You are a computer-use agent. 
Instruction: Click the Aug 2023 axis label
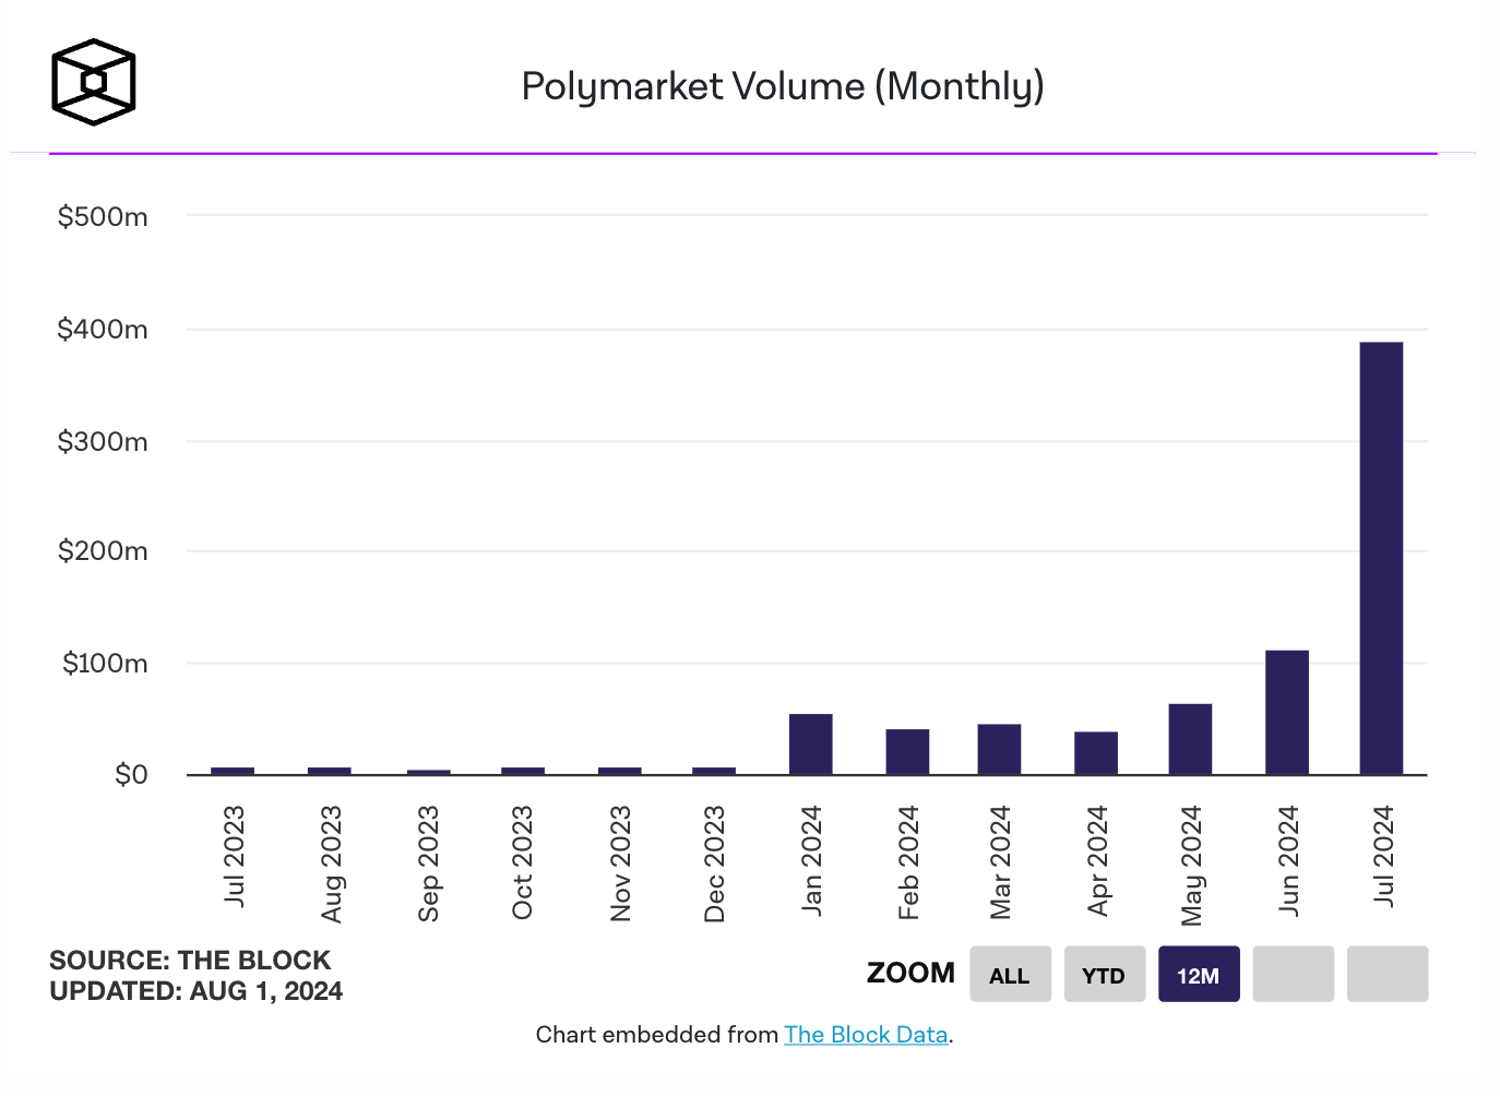(x=331, y=864)
